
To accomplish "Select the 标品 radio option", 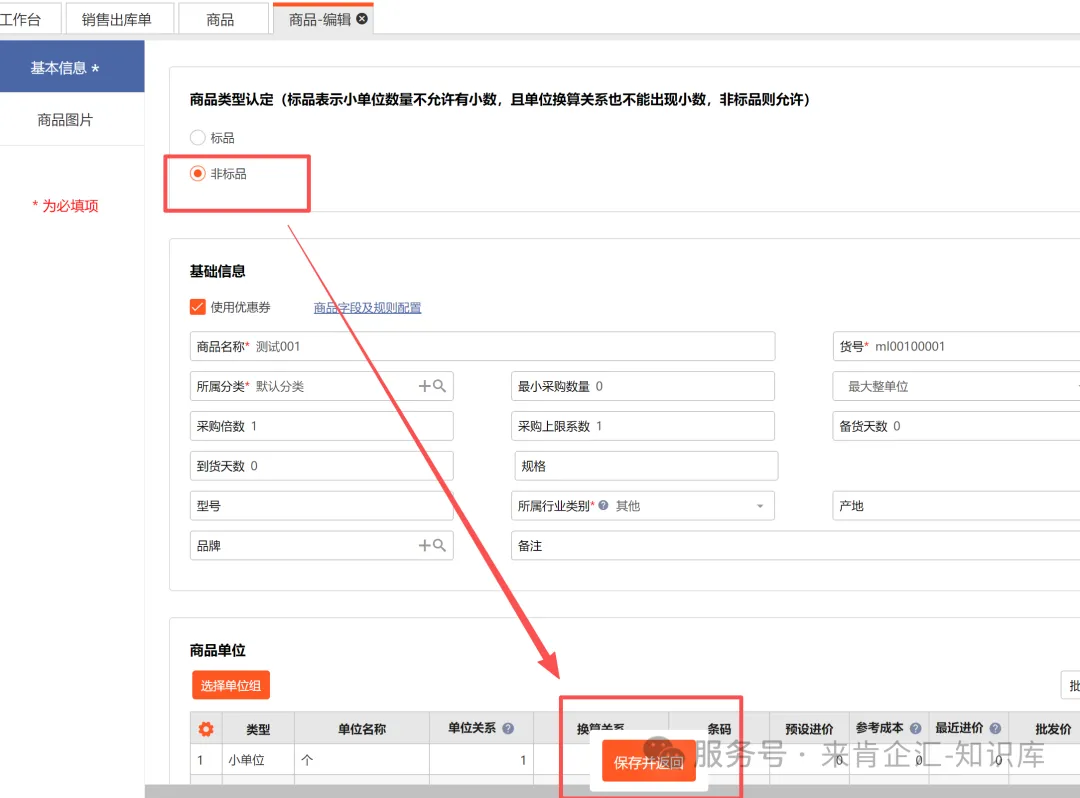I will pyautogui.click(x=198, y=138).
